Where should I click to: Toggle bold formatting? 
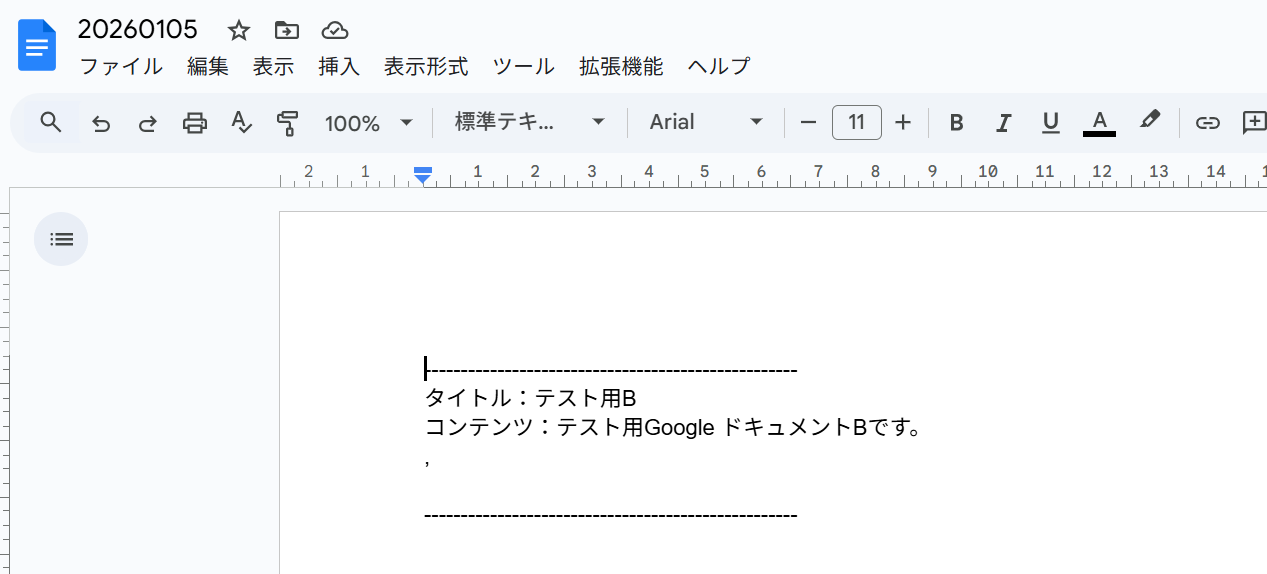coord(956,123)
